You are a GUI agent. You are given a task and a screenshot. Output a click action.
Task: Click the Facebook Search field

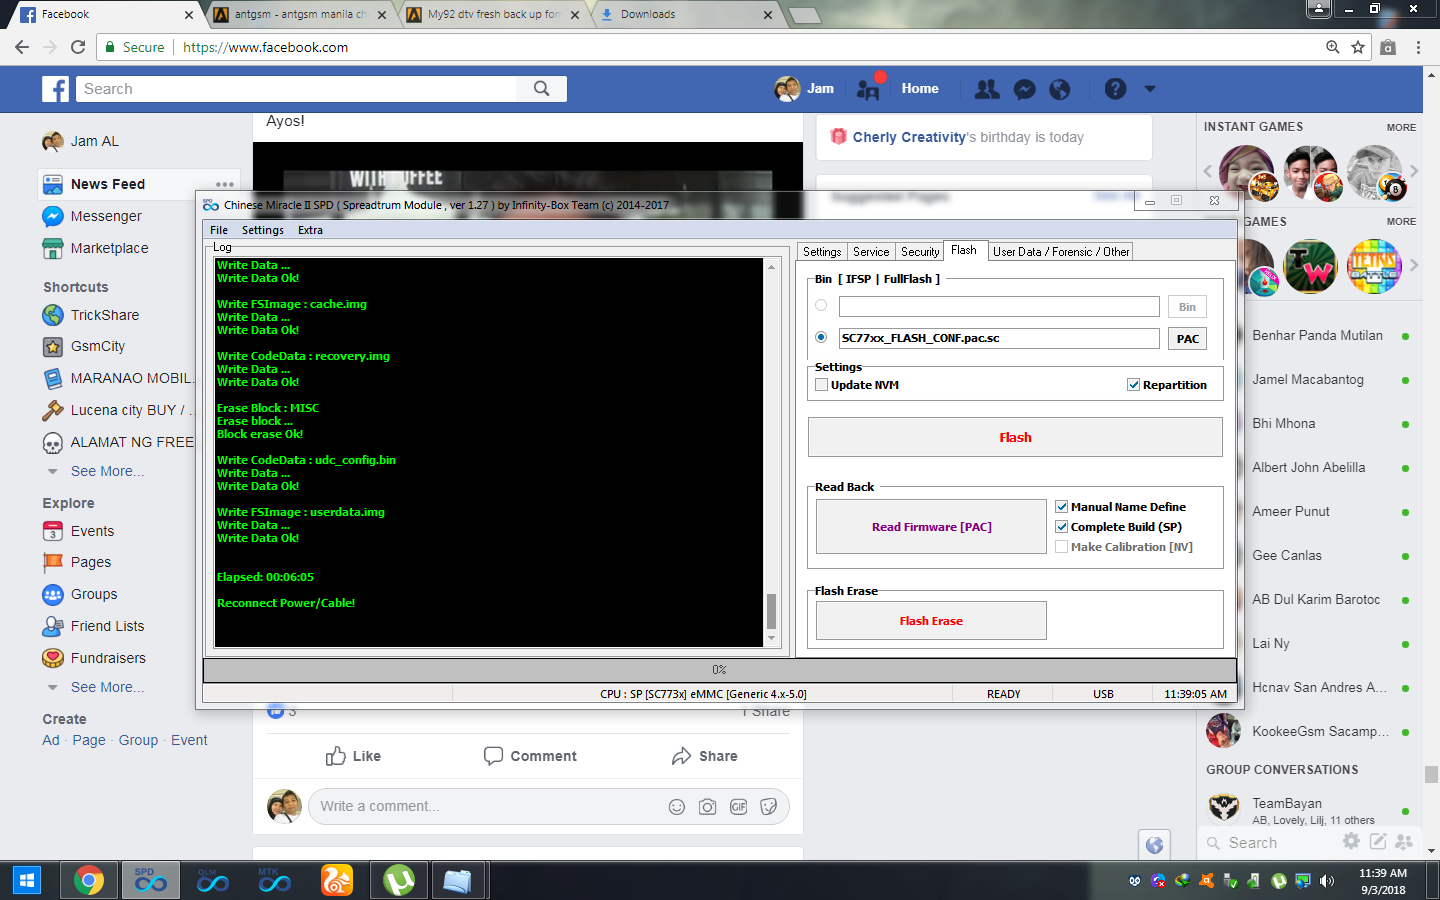coord(297,89)
